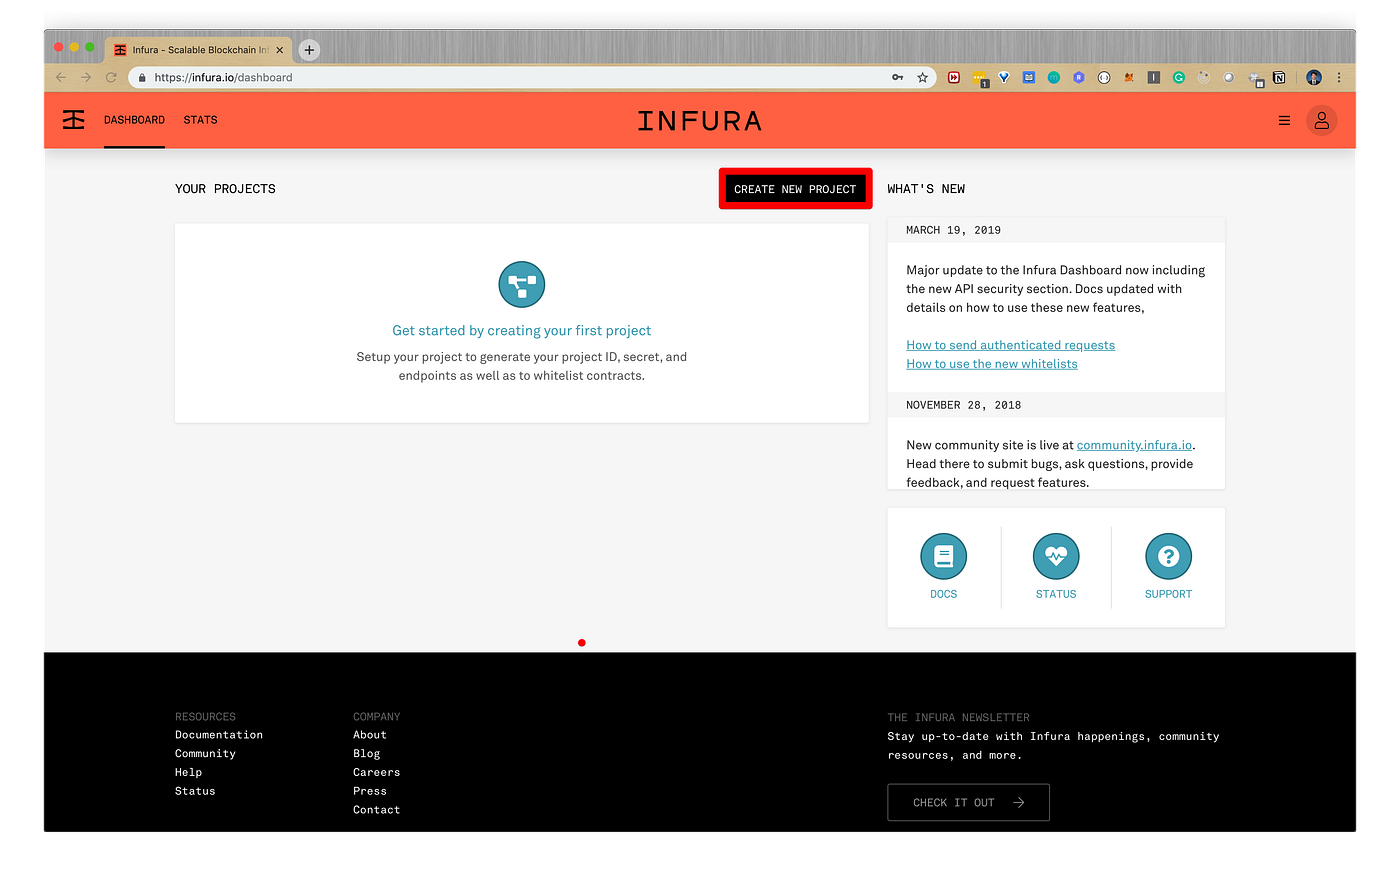The image size is (1400, 890).
Task: Click the saved password key icon
Action: click(897, 77)
